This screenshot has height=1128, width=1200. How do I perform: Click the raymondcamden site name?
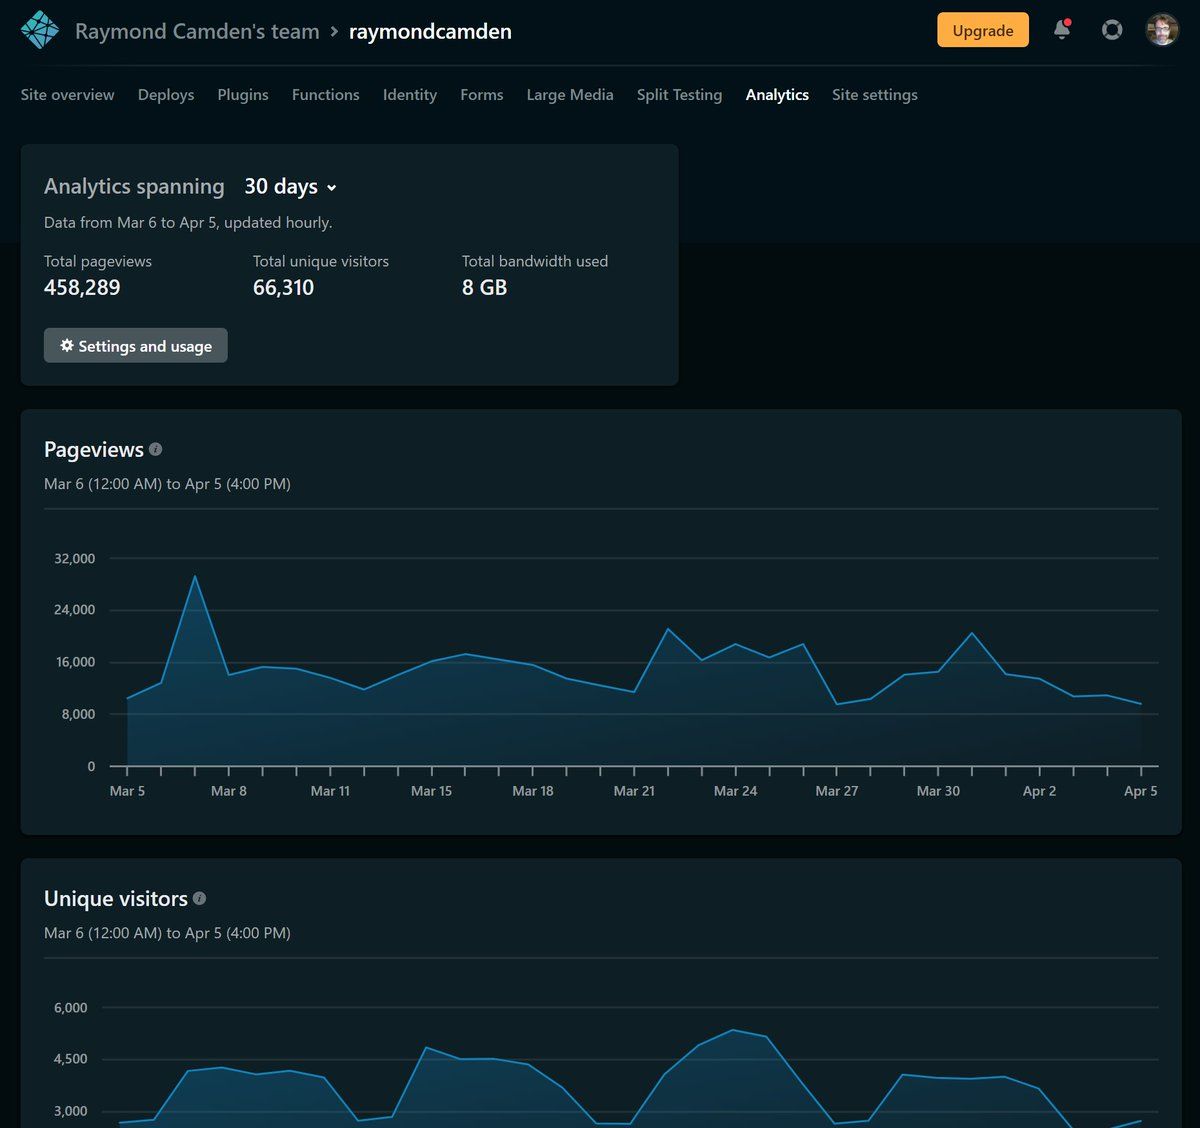(x=430, y=31)
